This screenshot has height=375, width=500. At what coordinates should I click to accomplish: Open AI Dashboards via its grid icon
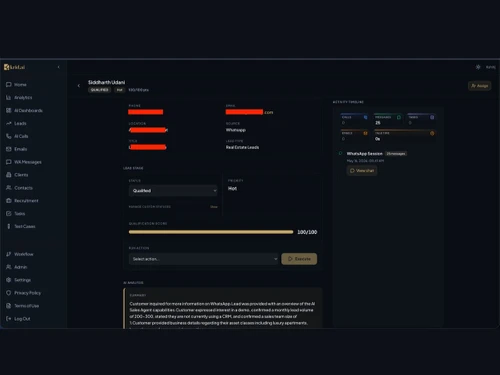[9, 110]
